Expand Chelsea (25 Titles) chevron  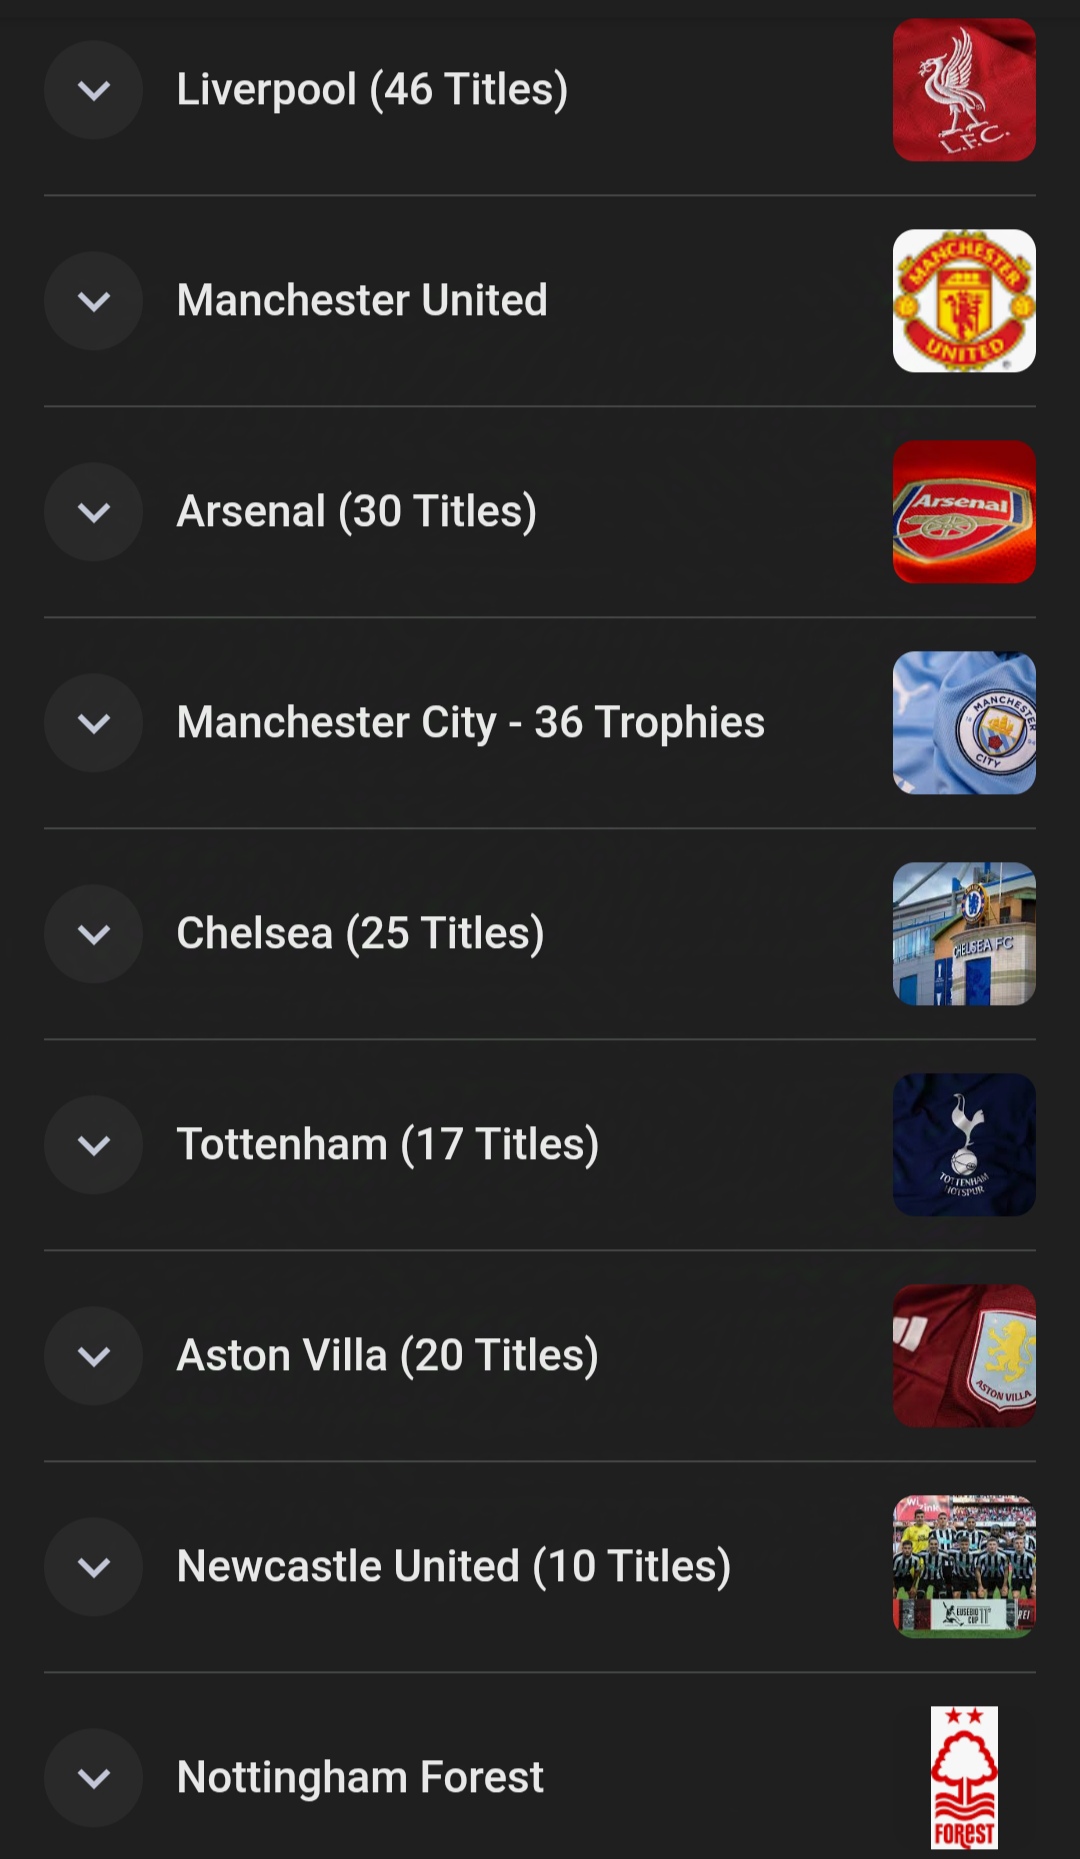coord(94,934)
